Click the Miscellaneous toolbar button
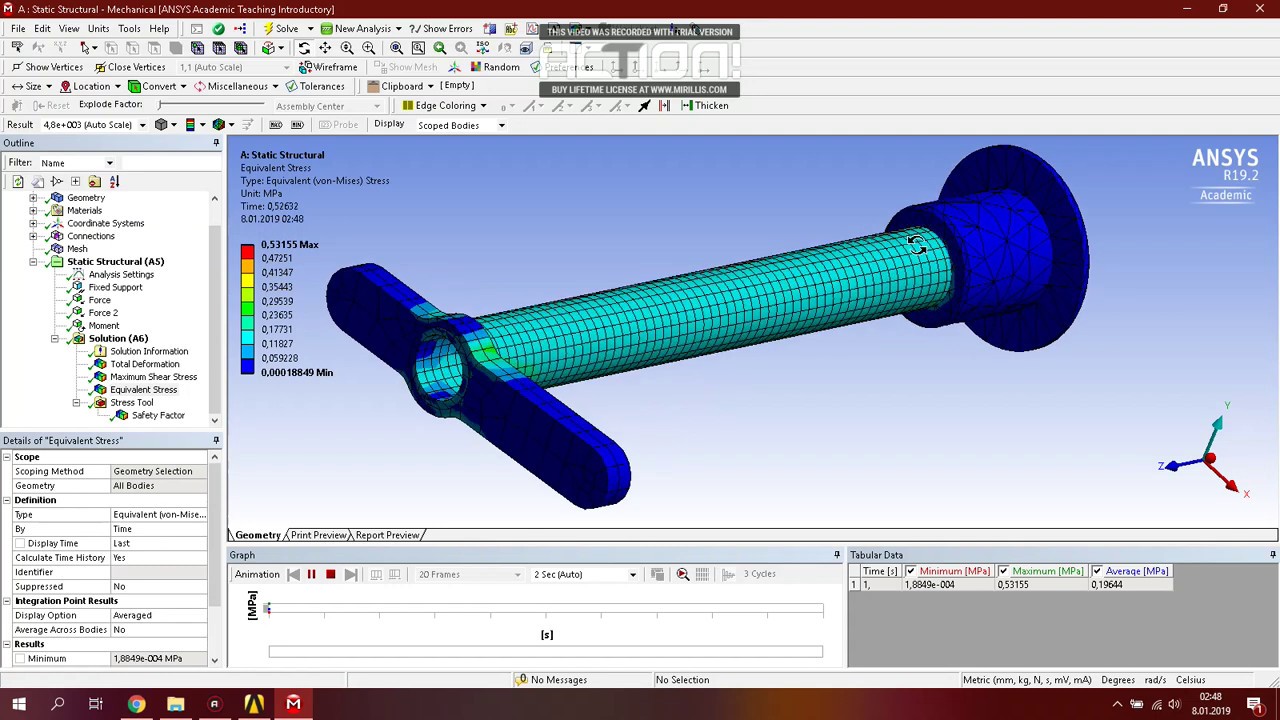 (x=231, y=86)
